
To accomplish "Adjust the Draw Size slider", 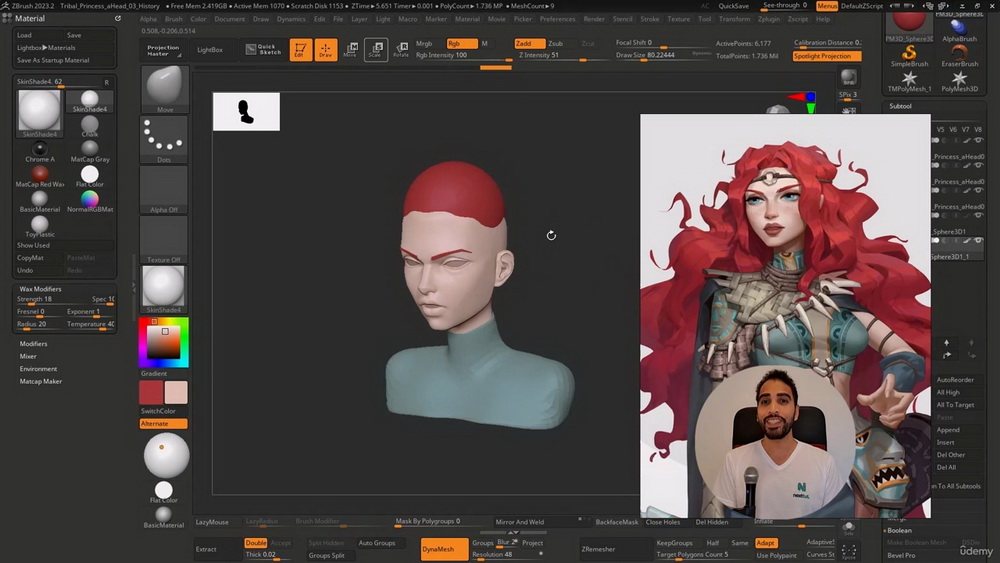I will click(663, 55).
